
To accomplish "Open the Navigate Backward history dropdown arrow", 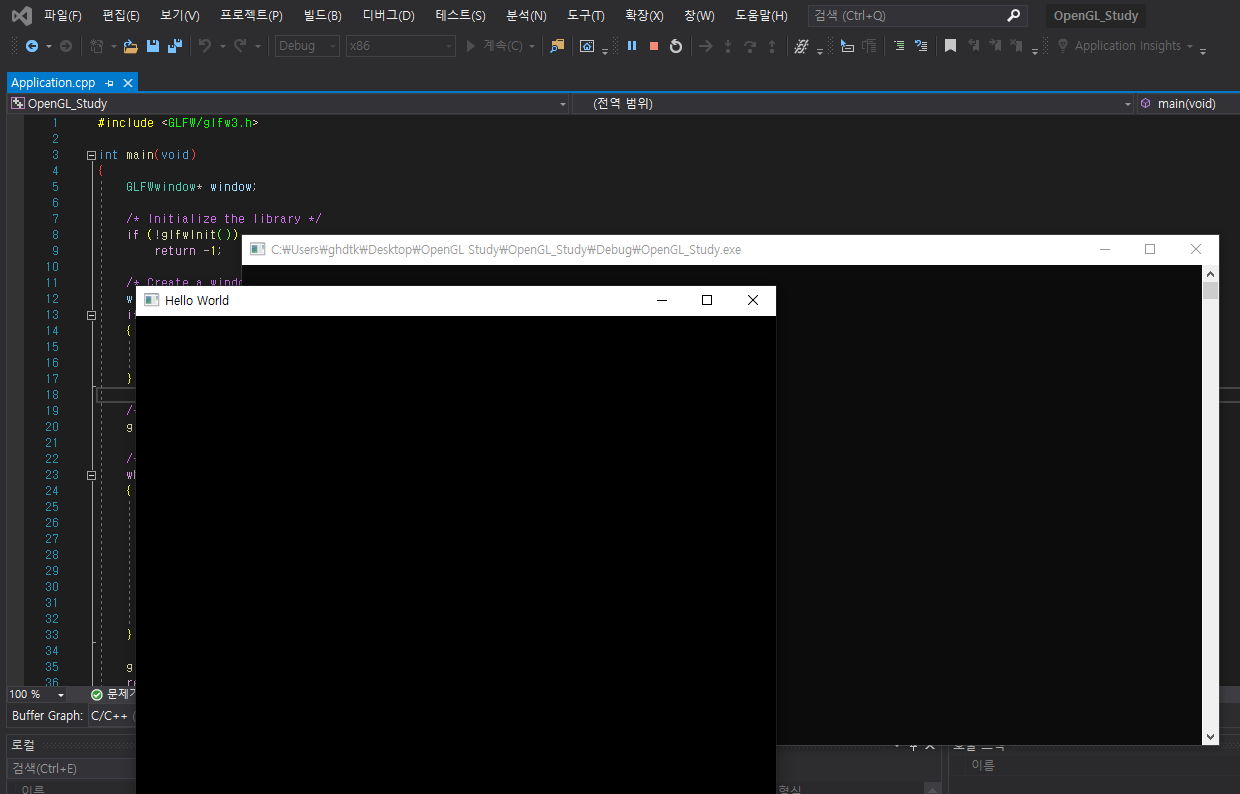I will pyautogui.click(x=48, y=46).
